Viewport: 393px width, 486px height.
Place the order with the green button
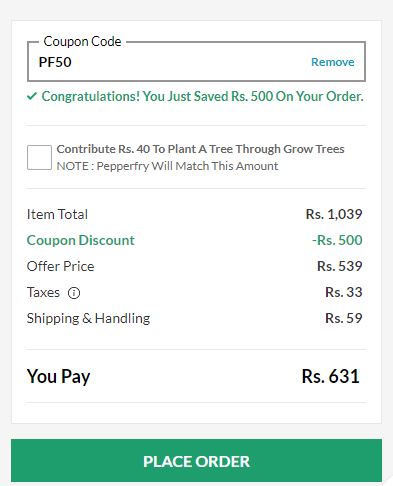[196, 461]
